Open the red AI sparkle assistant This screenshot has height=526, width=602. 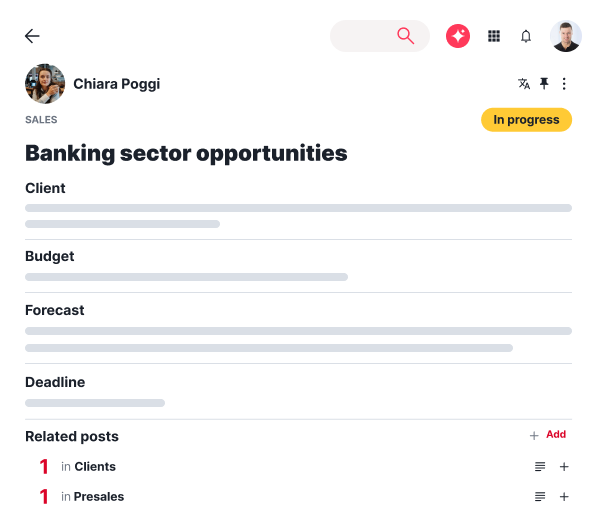pos(458,36)
